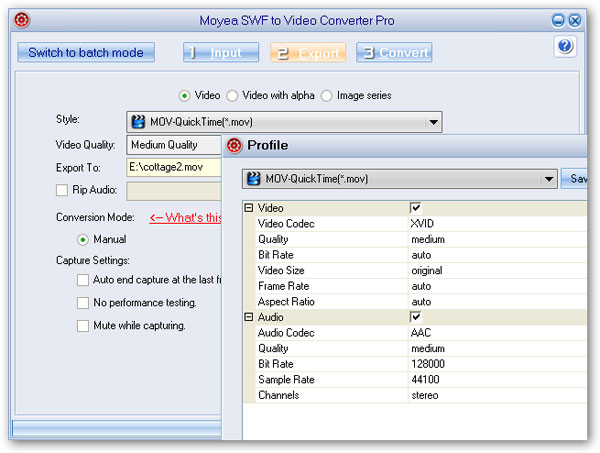Select Image series option
This screenshot has height=453, width=600.
[x=326, y=96]
